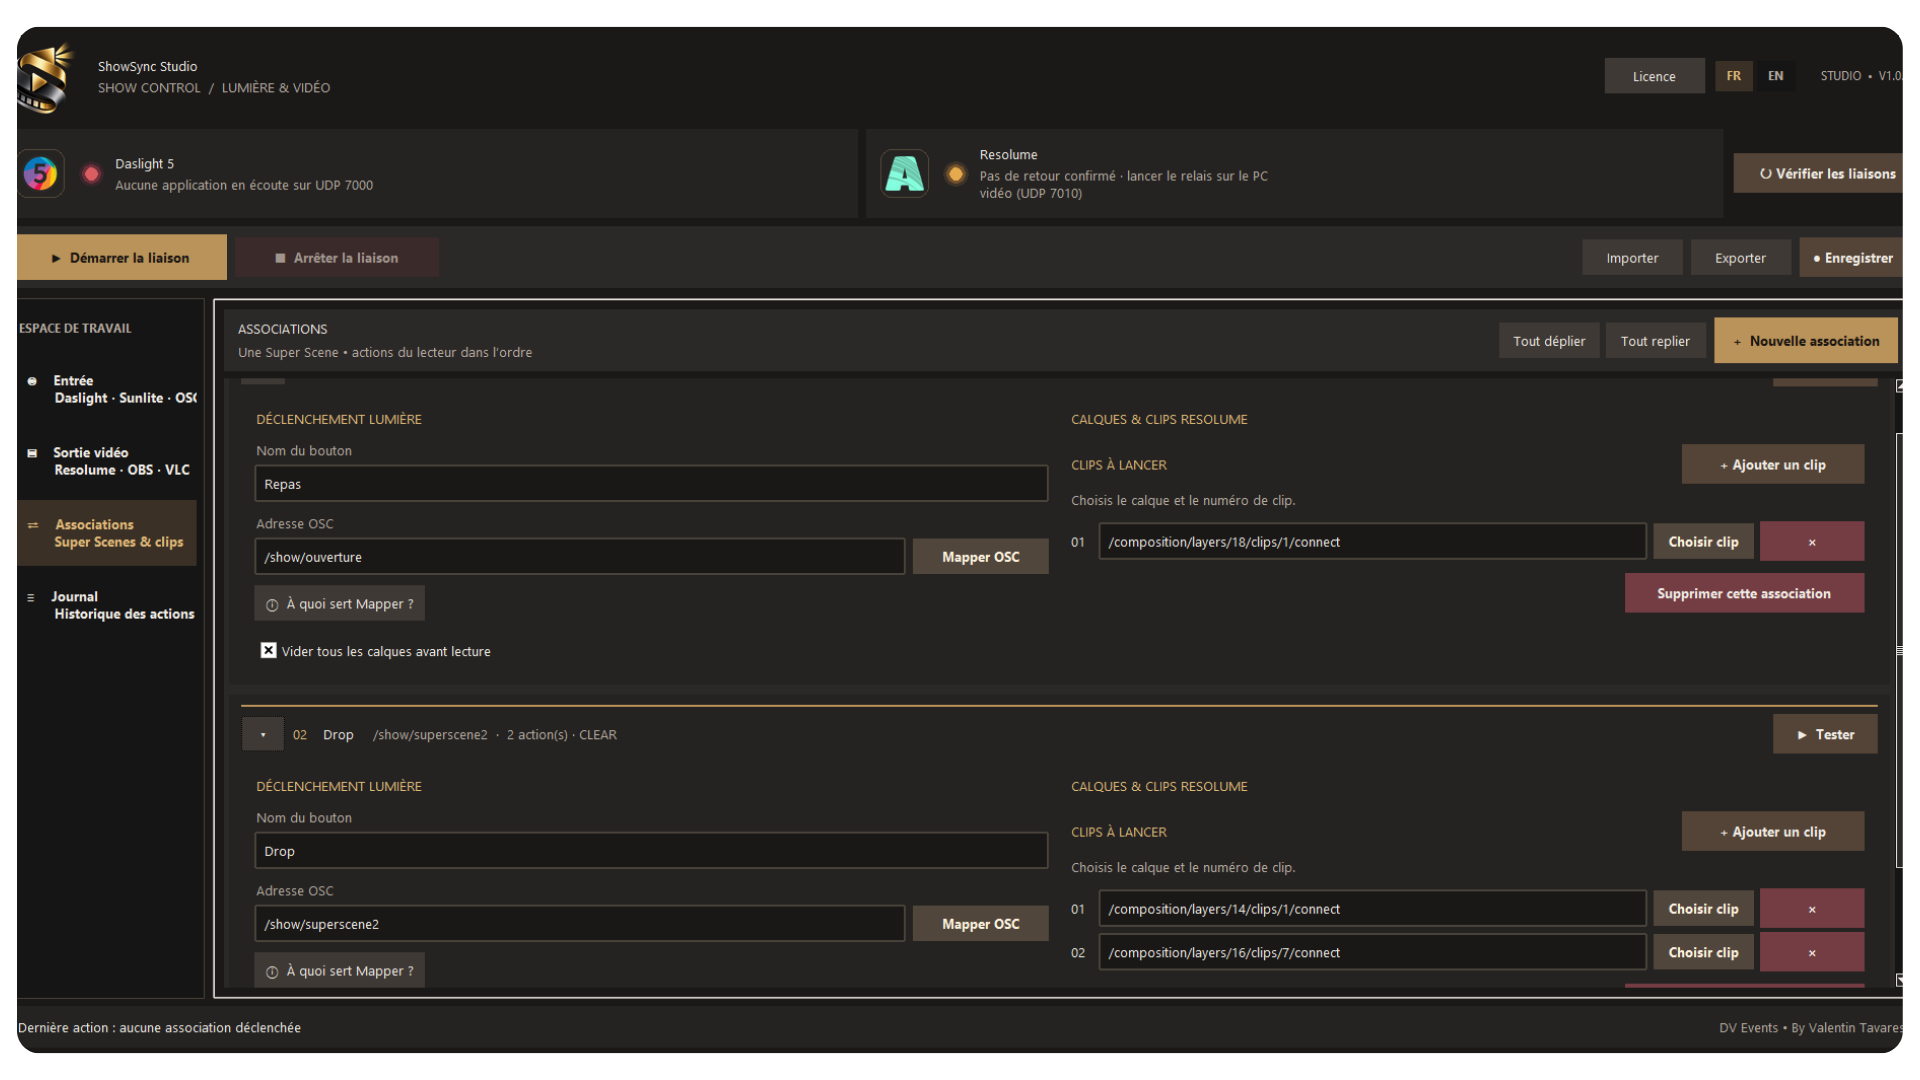Image resolution: width=1920 pixels, height=1080 pixels.
Task: Click the Adresse OSC field /show/superscene2
Action: point(580,924)
